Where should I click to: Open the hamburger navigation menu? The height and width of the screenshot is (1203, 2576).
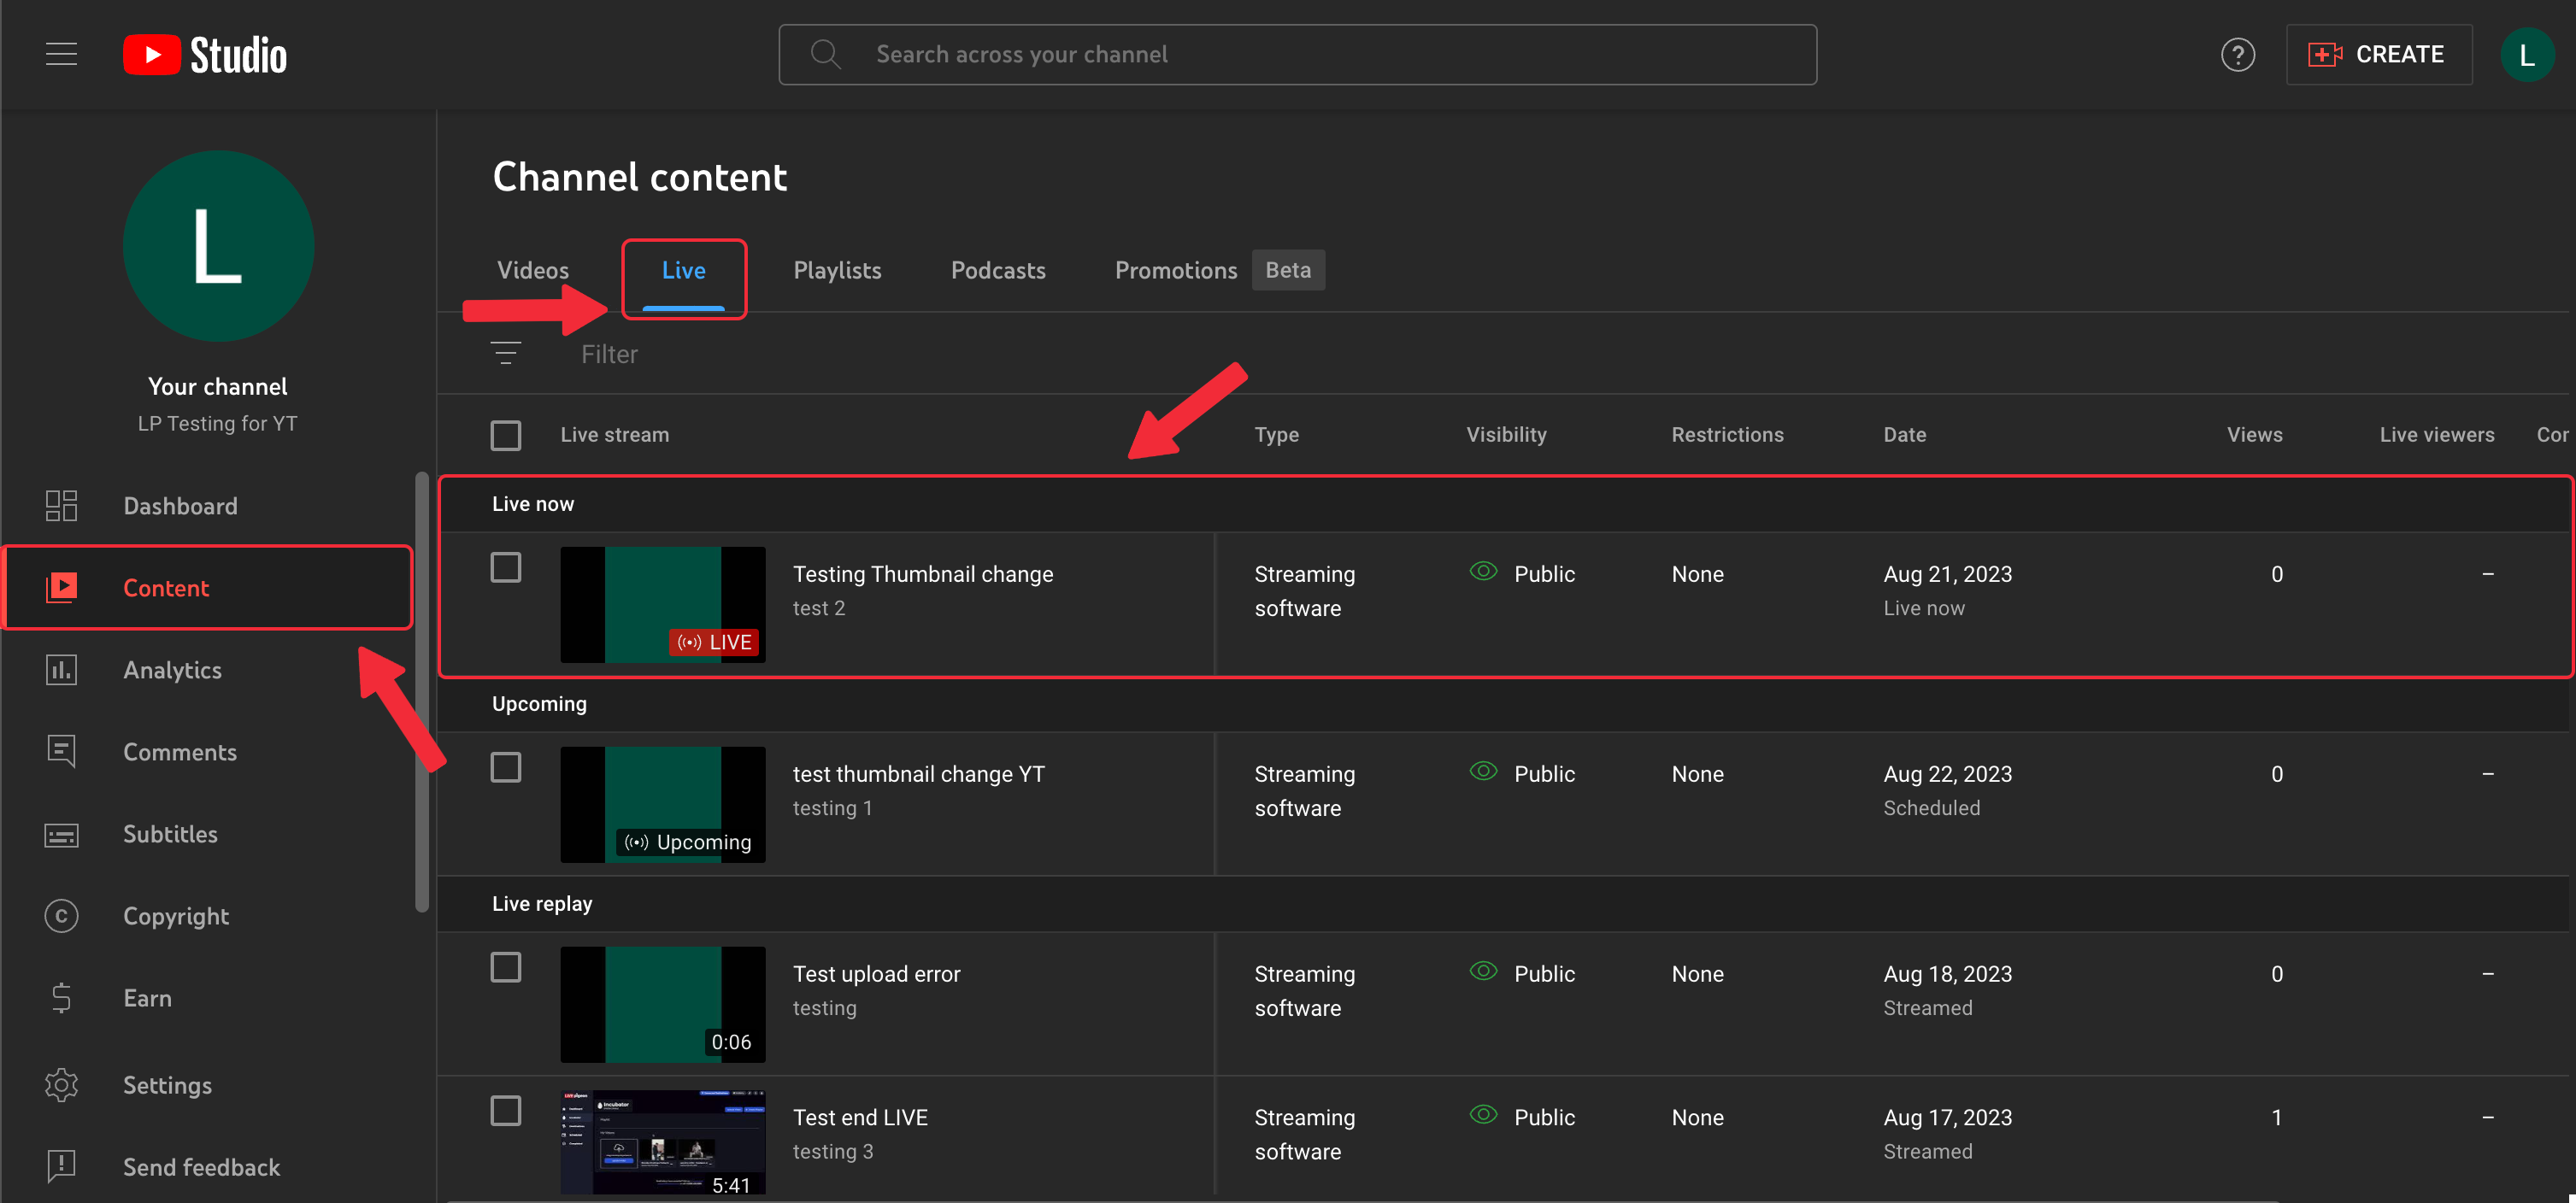click(61, 54)
